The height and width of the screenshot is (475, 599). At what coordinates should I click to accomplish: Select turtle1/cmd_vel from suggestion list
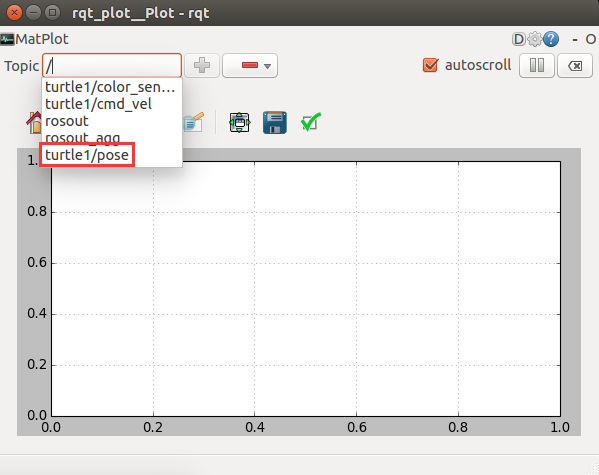[99, 104]
